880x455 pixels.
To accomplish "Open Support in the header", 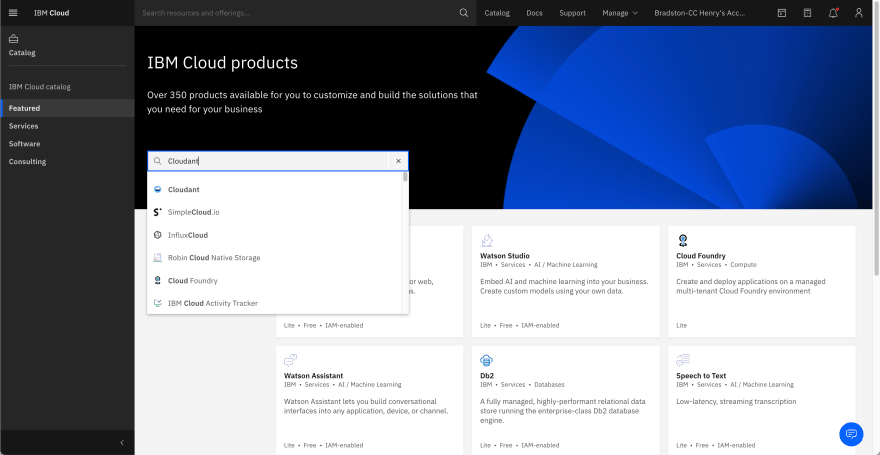I will click(x=572, y=13).
